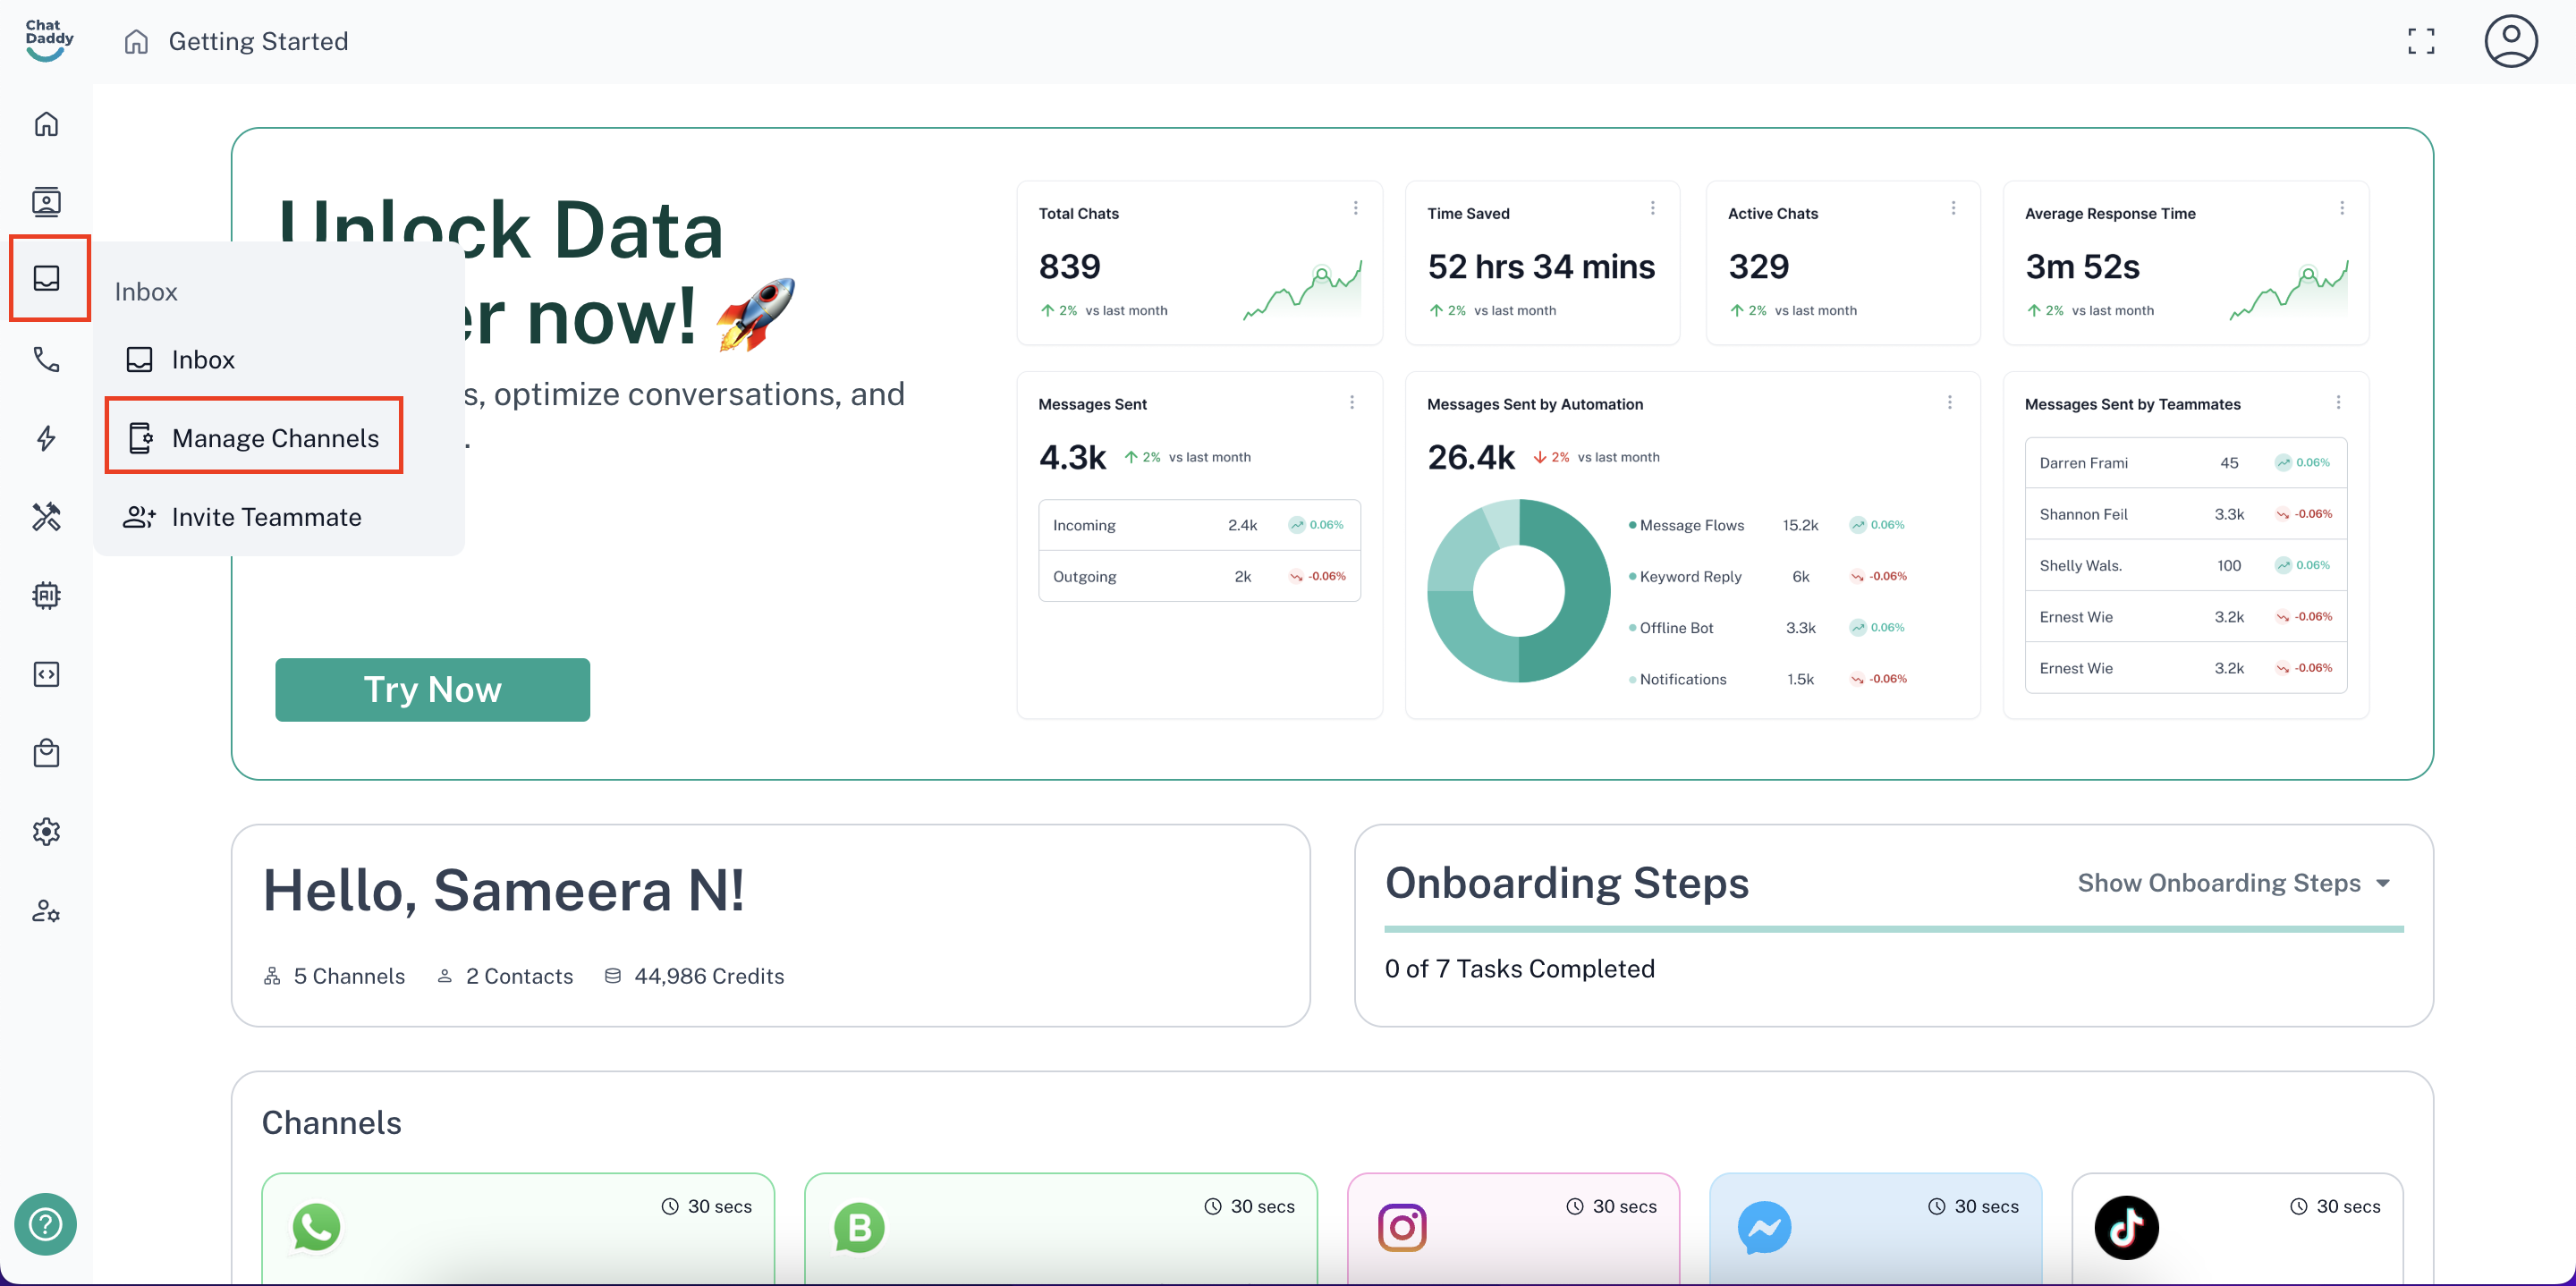Open the user settings icon in the sidebar
Screen dimensions: 2576x1286
click(46, 910)
